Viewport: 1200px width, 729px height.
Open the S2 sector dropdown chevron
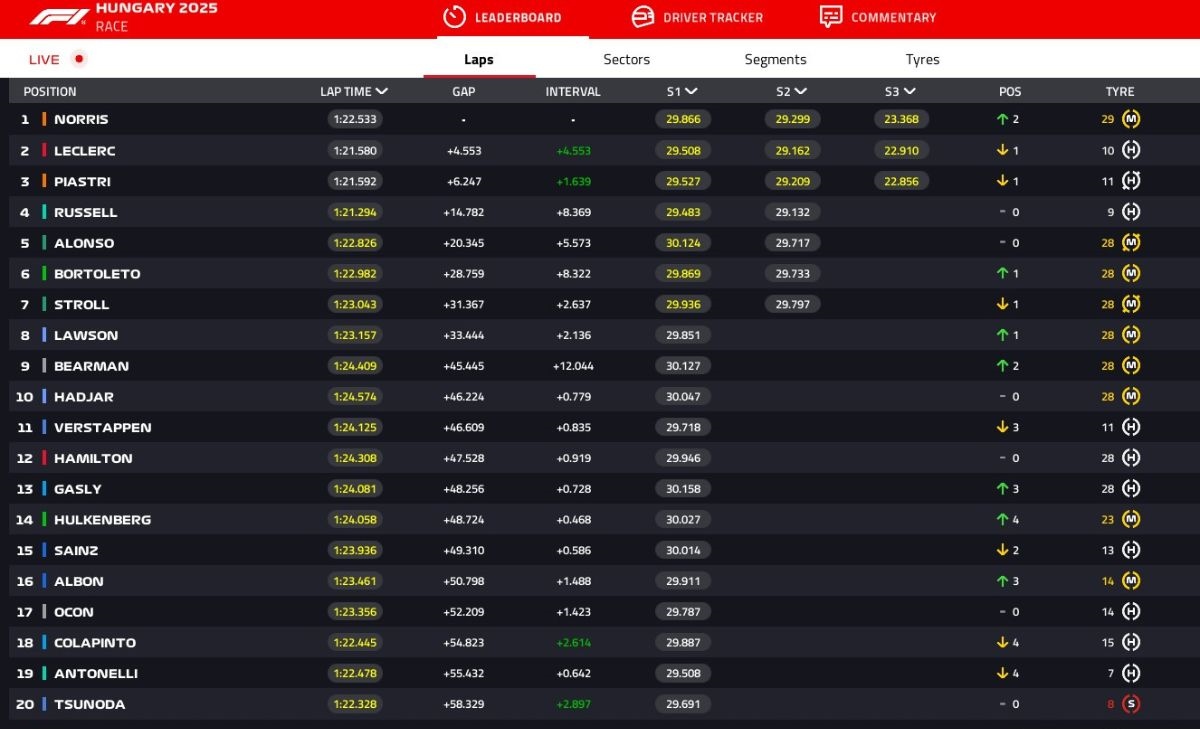[x=800, y=91]
